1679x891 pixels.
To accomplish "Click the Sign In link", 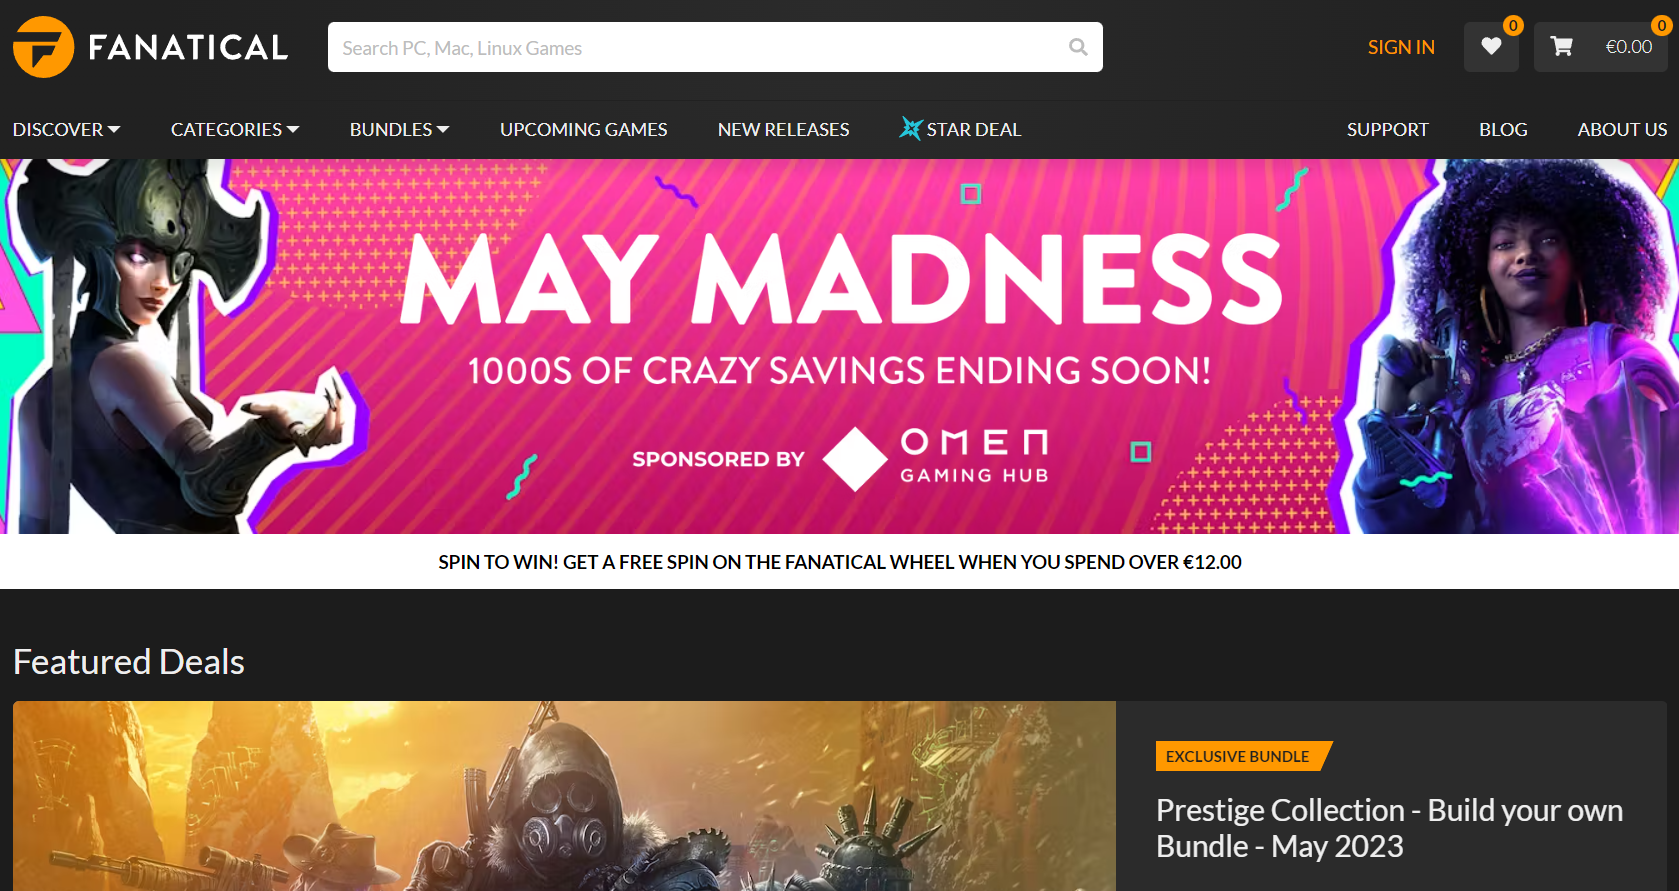I will pyautogui.click(x=1401, y=47).
